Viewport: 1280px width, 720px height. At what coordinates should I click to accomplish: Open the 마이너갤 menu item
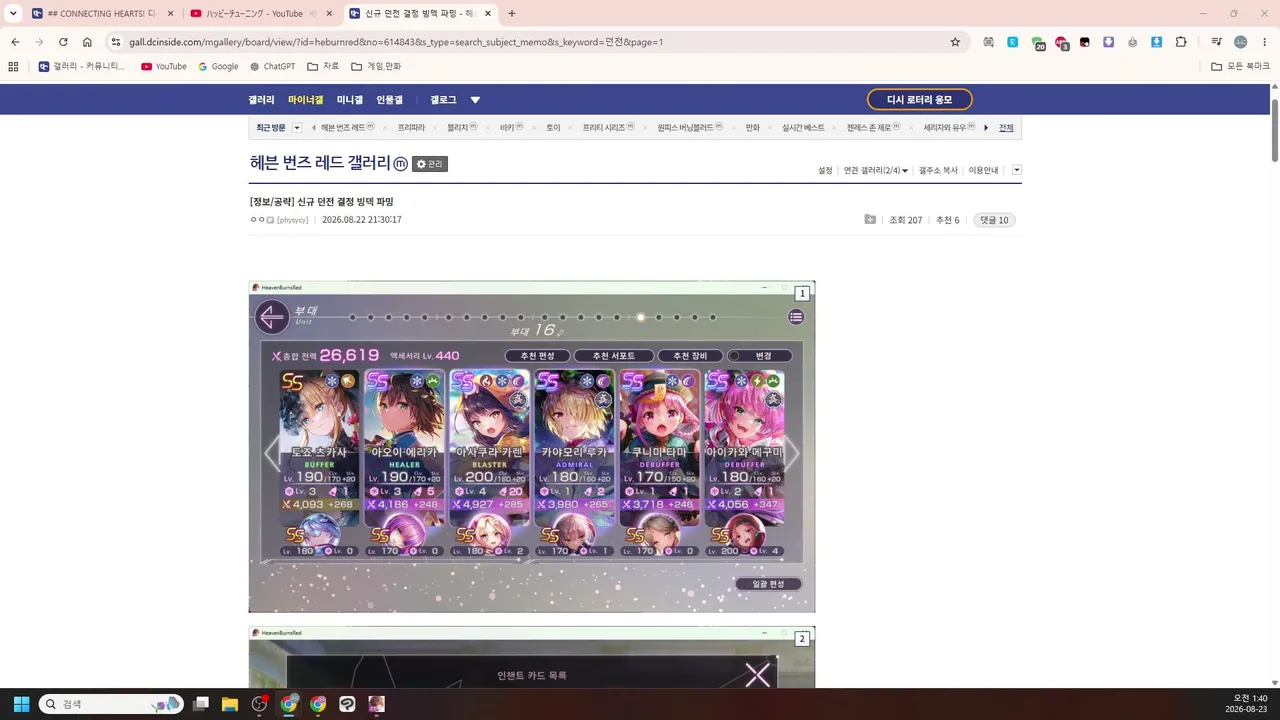(305, 100)
